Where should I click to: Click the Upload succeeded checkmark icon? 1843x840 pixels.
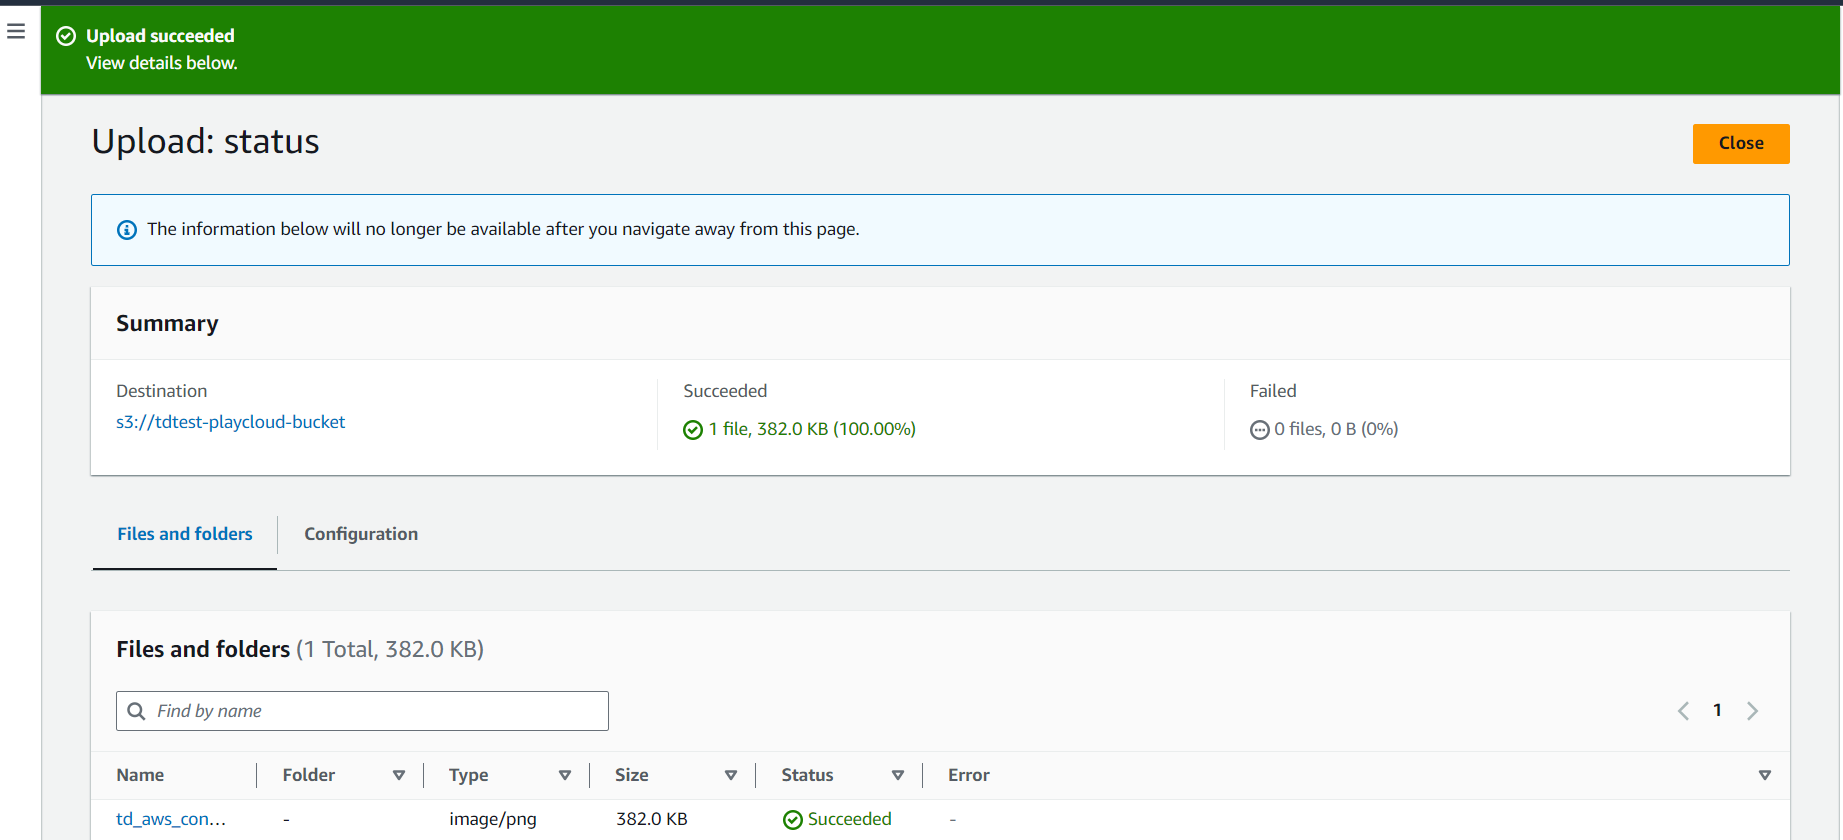[x=66, y=36]
